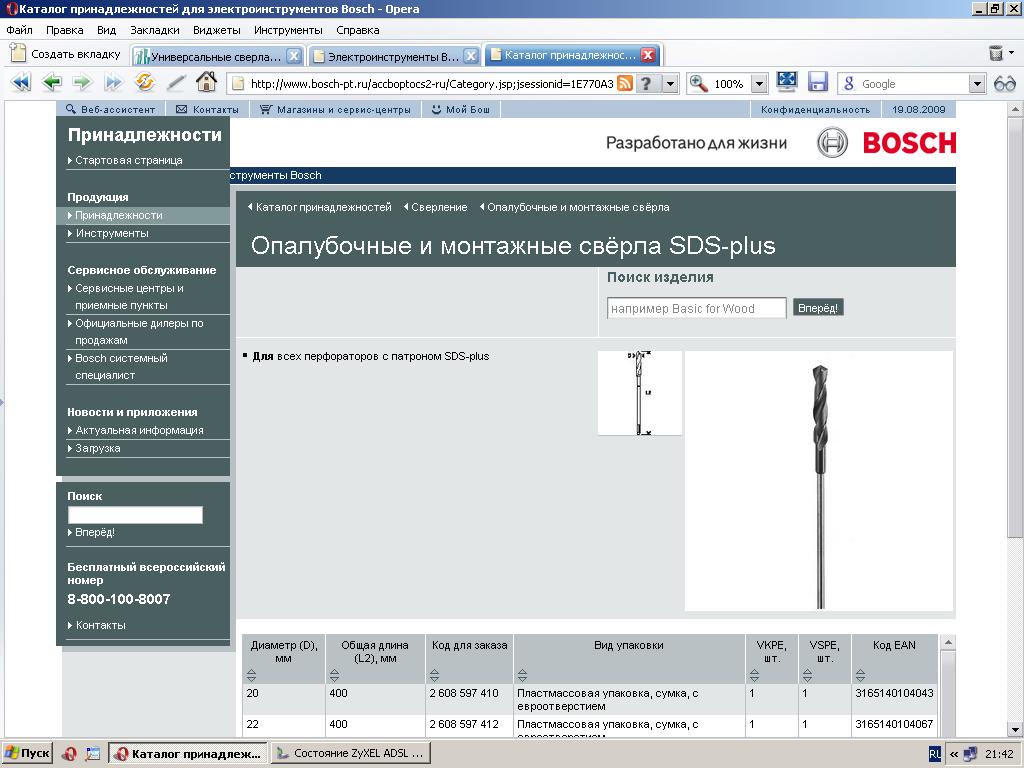Click the drill dimension diagram thumbnail
This screenshot has height=768, width=1024.
639,392
